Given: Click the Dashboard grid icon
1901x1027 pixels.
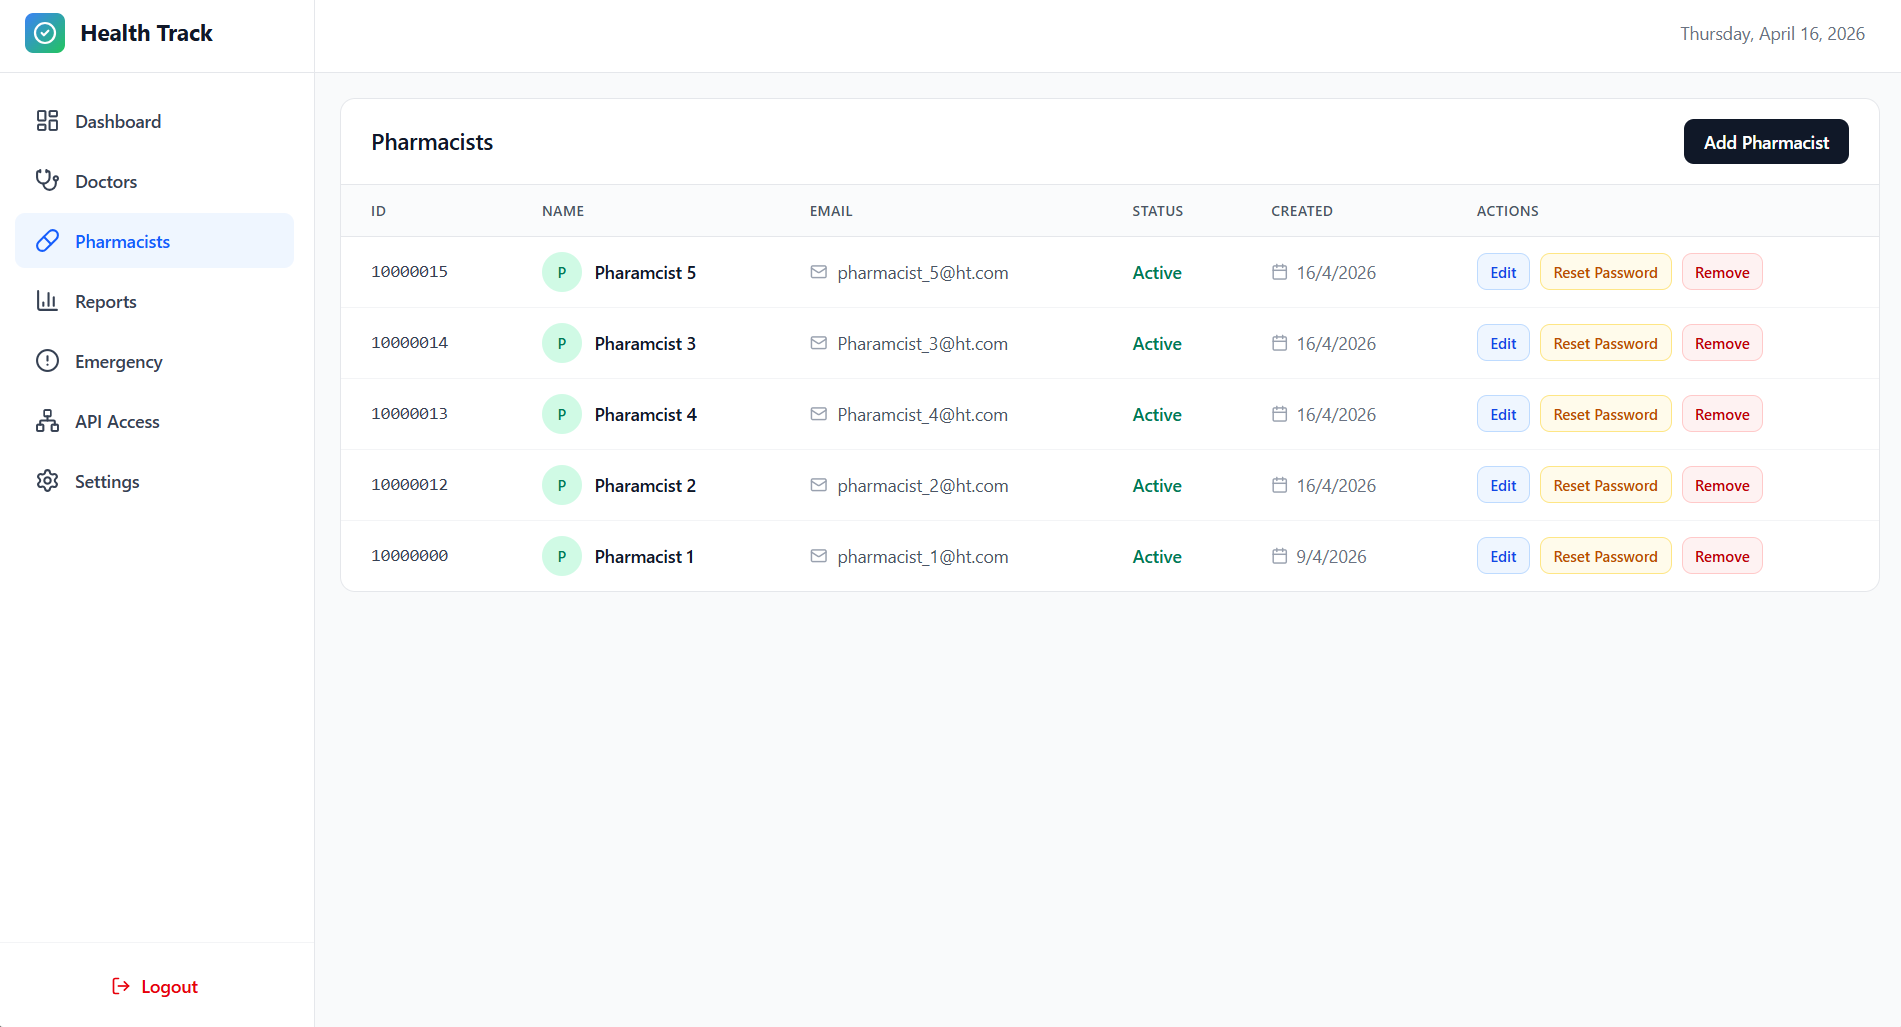Looking at the screenshot, I should (x=47, y=121).
